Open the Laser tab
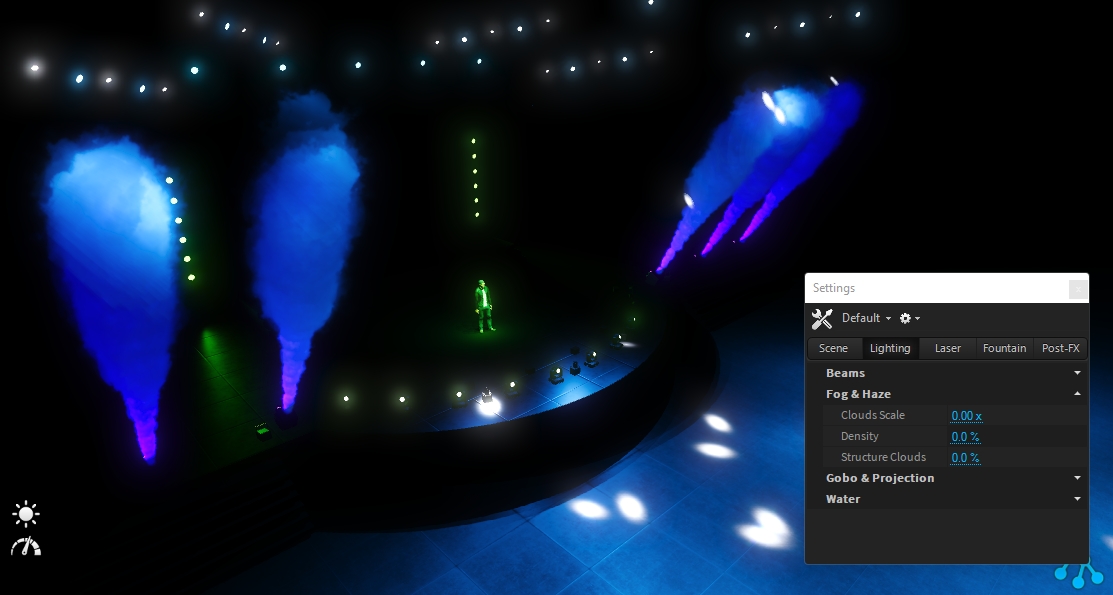Viewport: 1113px width, 595px height. pyautogui.click(x=948, y=348)
